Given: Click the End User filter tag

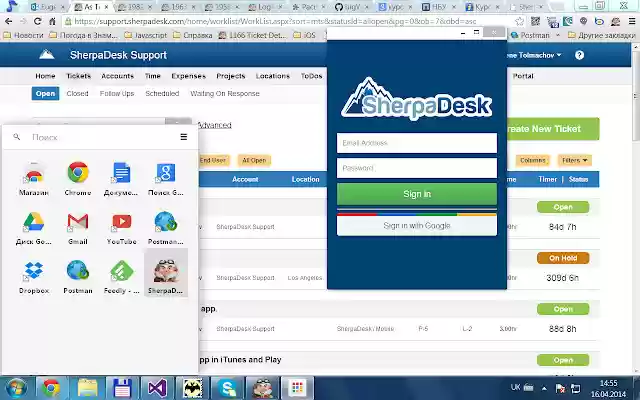Looking at the screenshot, I should [x=214, y=160].
